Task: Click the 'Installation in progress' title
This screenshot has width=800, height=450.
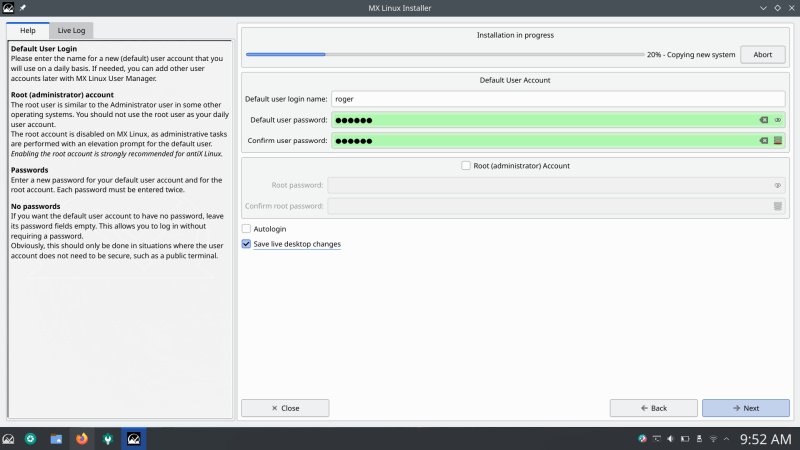Action: 515,35
